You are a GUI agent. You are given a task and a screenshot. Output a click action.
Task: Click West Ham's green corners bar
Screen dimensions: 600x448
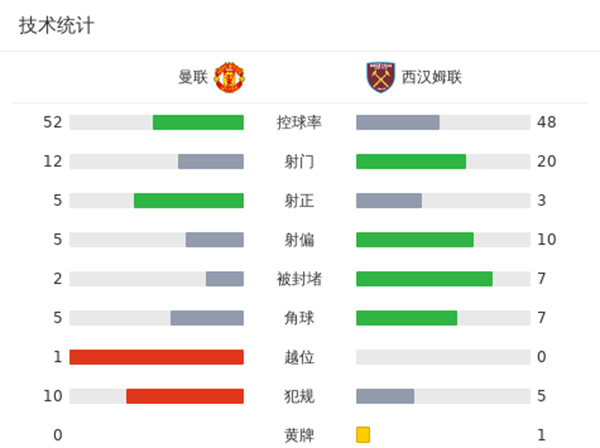click(x=407, y=318)
